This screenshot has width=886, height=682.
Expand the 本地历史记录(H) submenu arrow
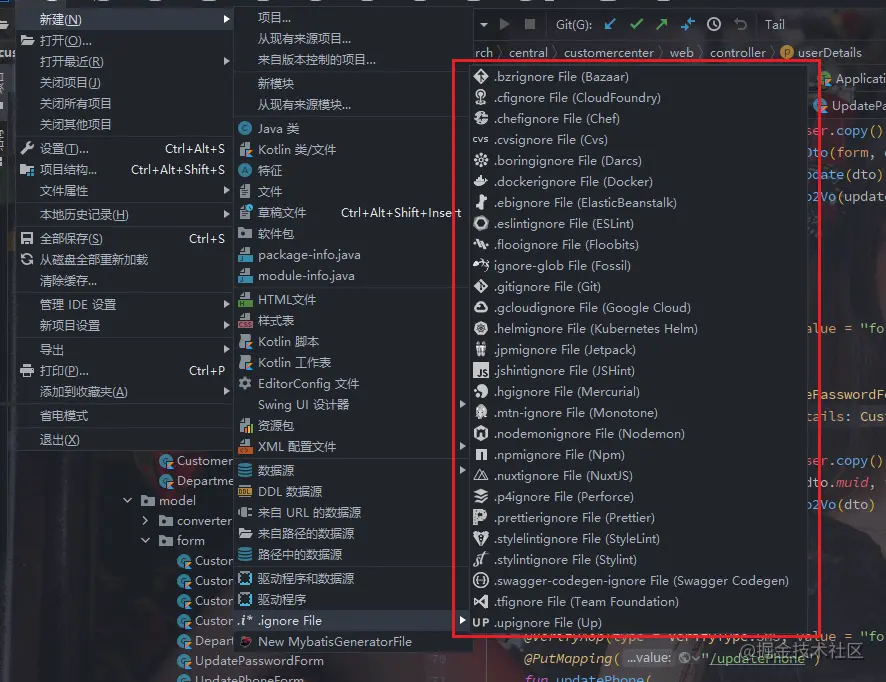point(226,214)
